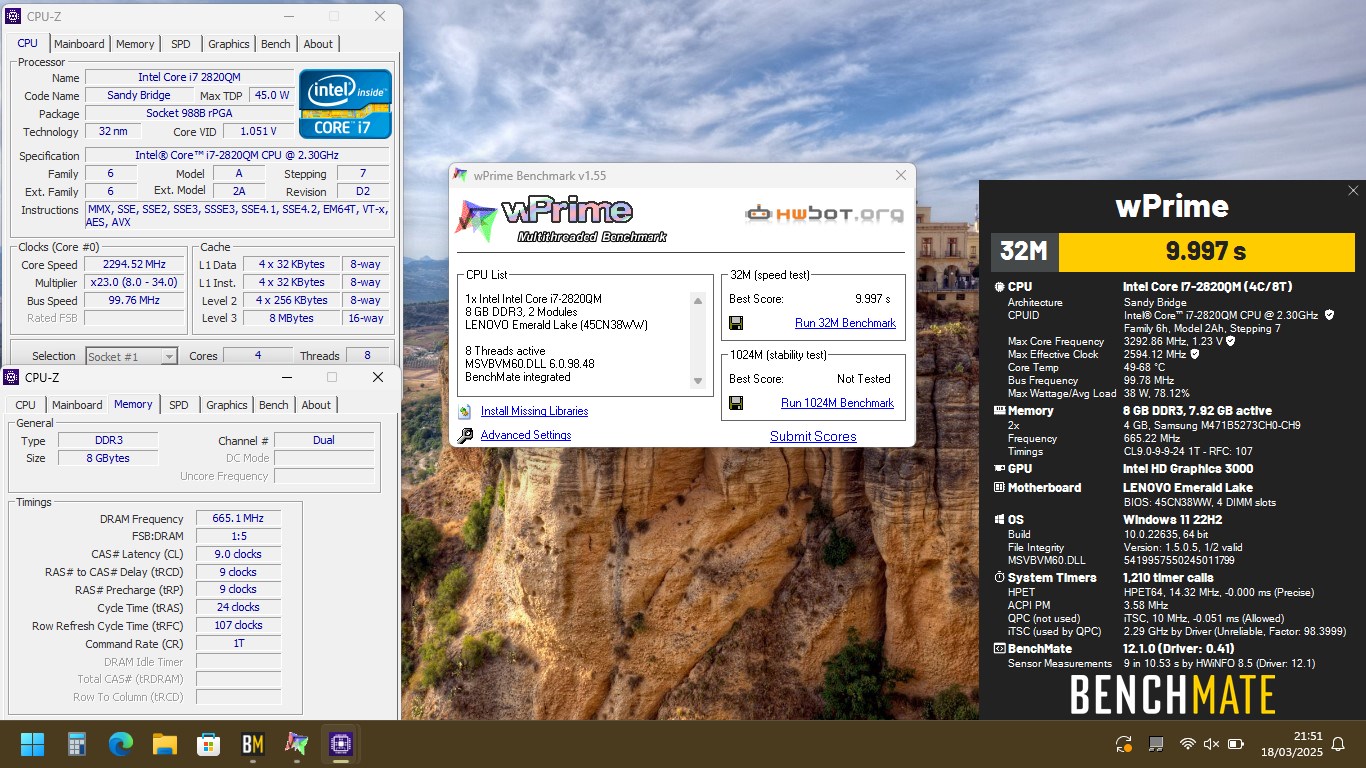Click the DRAM Frequency value 665.1 MHz
Viewport: 1366px width, 768px height.
pos(238,519)
